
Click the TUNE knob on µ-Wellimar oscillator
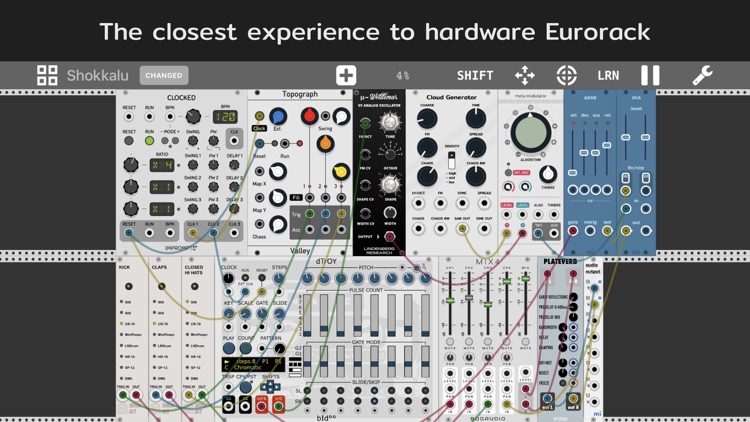click(x=390, y=122)
